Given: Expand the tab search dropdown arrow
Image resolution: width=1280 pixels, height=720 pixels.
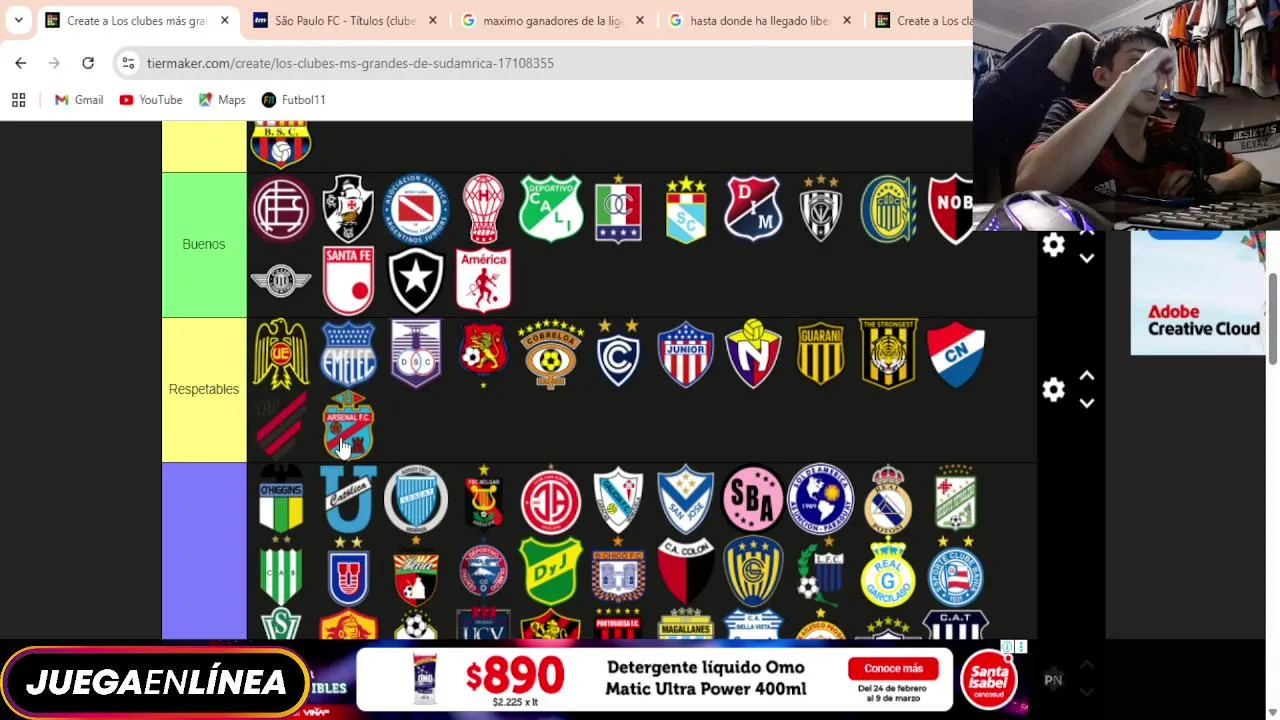Looking at the screenshot, I should (18, 20).
